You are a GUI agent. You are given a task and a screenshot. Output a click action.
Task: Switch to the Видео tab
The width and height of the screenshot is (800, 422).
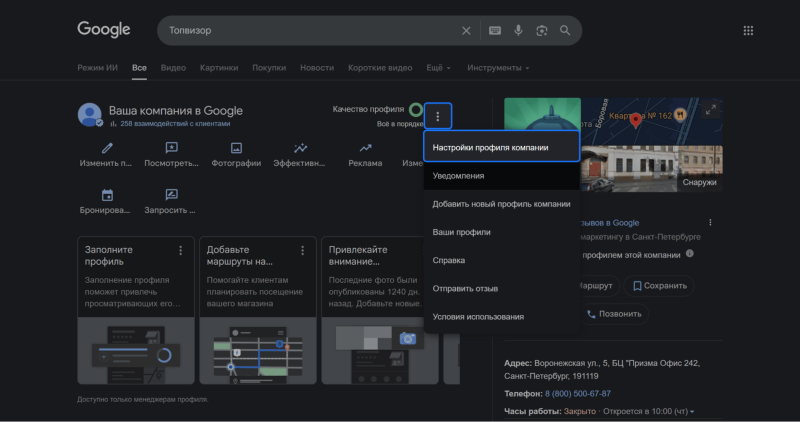(173, 68)
